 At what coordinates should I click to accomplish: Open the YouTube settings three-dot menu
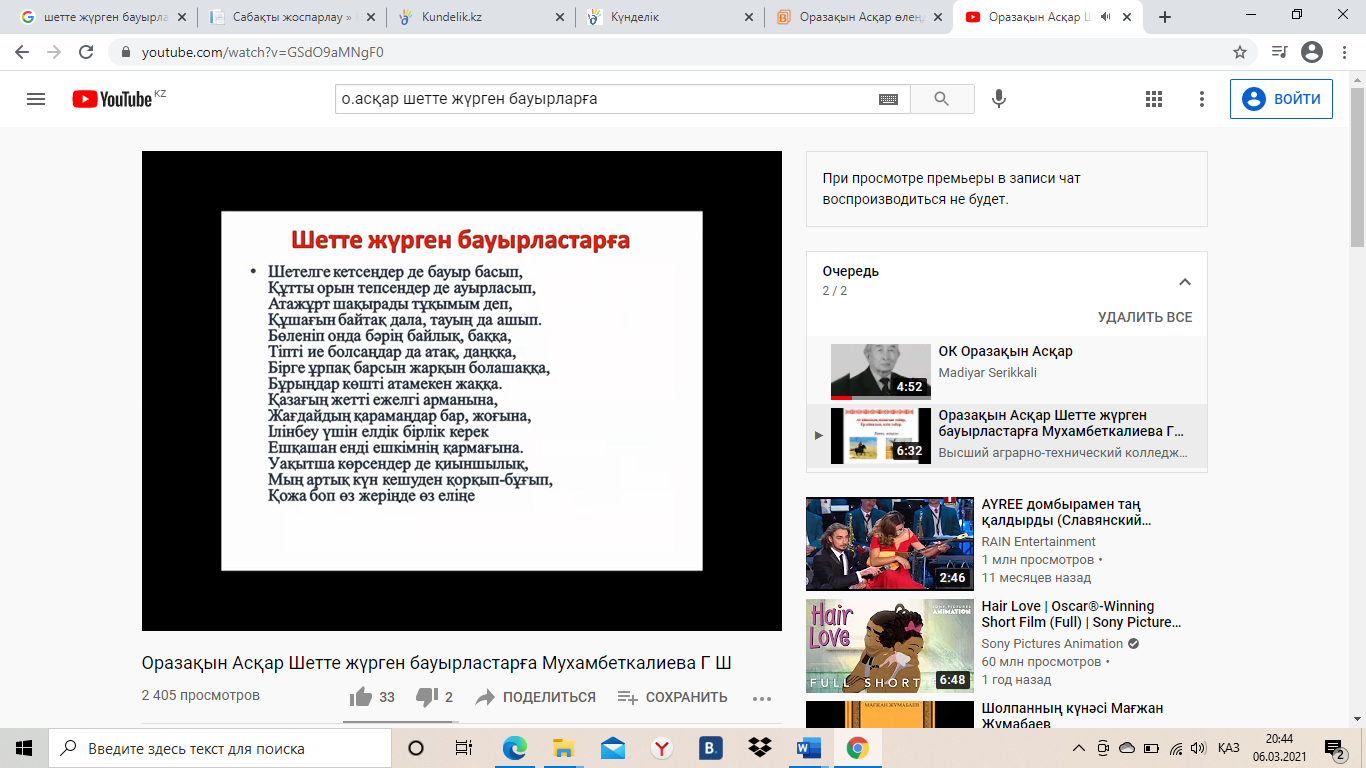pos(1202,99)
